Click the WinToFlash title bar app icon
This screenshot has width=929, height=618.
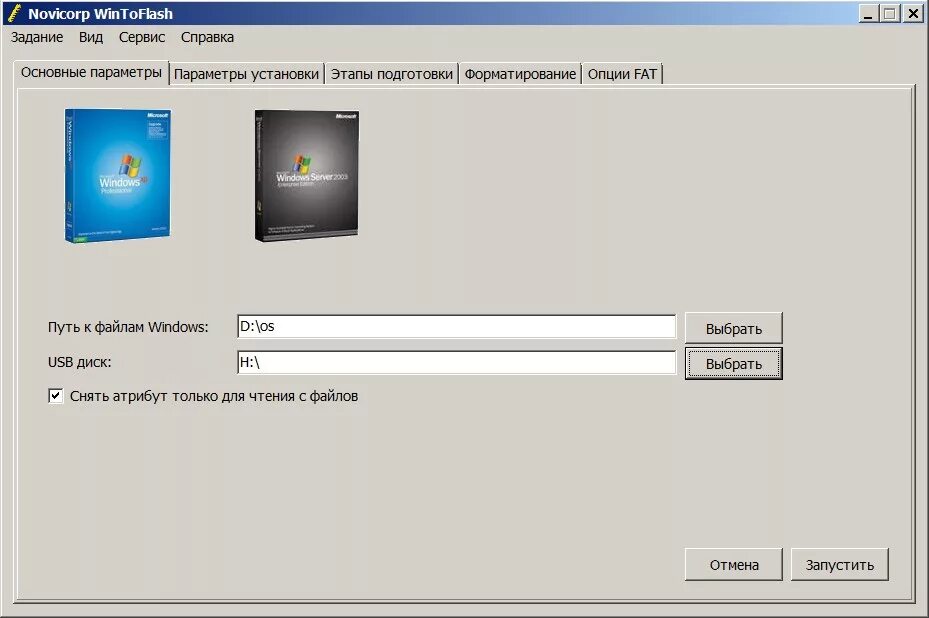[14, 13]
